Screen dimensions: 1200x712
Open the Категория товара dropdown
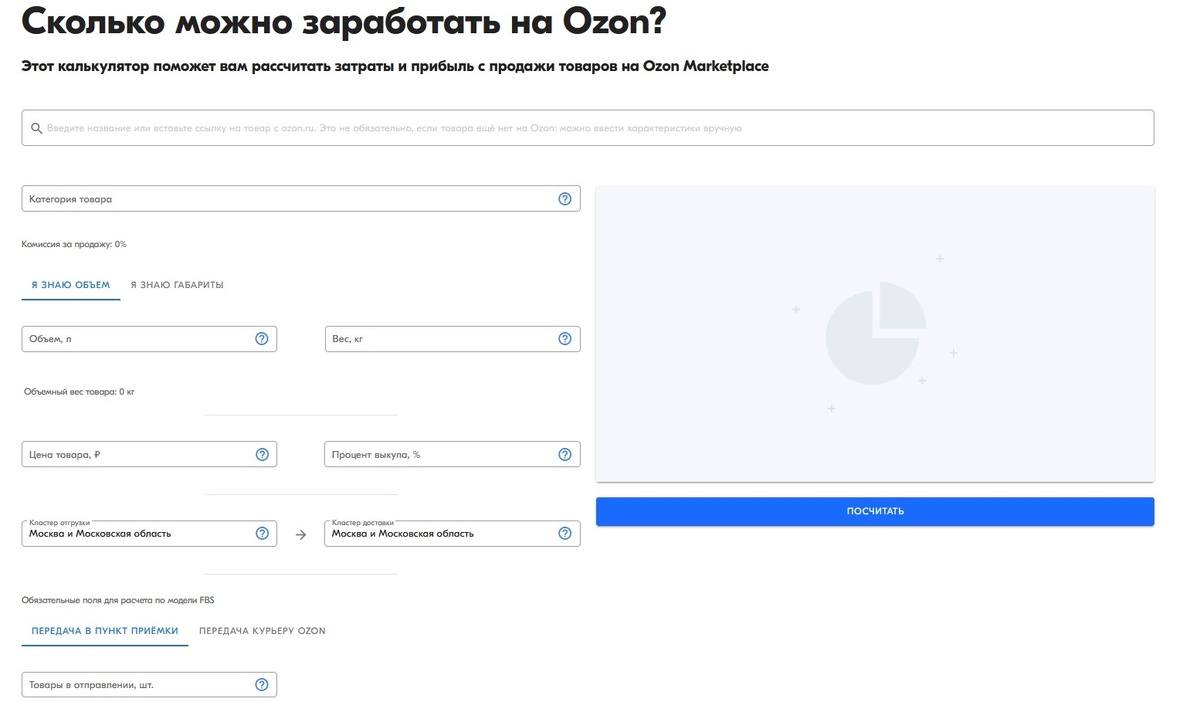[x=301, y=199]
